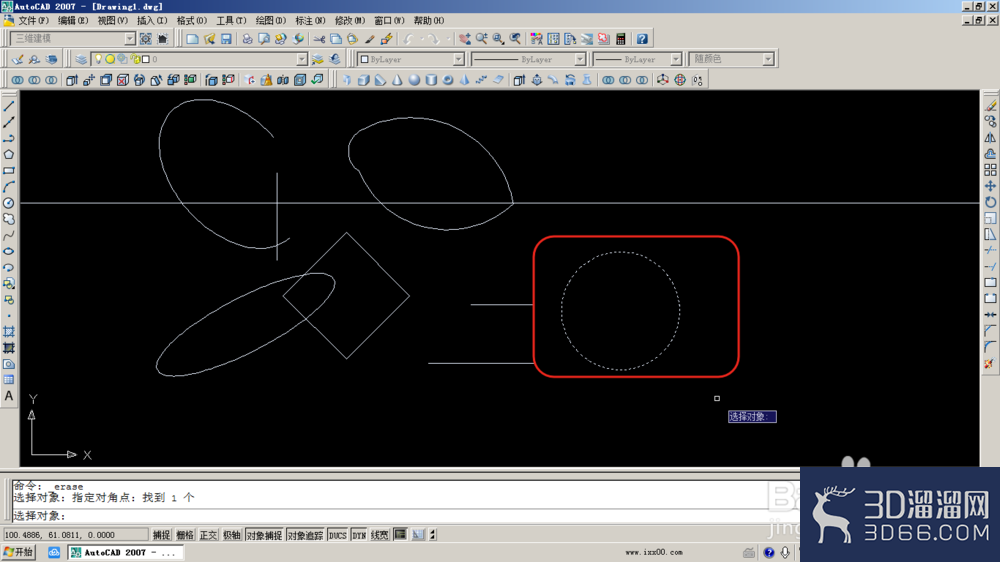This screenshot has width=1000, height=562.
Task: Click the Save icon in the standard toolbar
Action: pyautogui.click(x=226, y=39)
